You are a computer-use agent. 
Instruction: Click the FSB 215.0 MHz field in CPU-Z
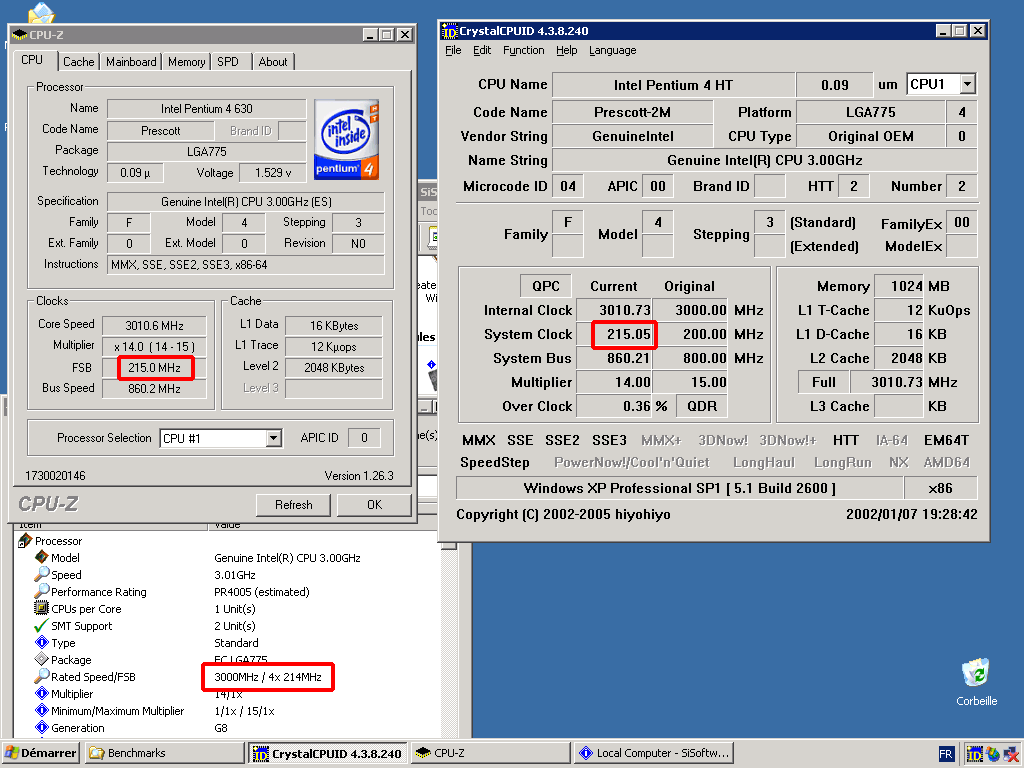pyautogui.click(x=155, y=368)
